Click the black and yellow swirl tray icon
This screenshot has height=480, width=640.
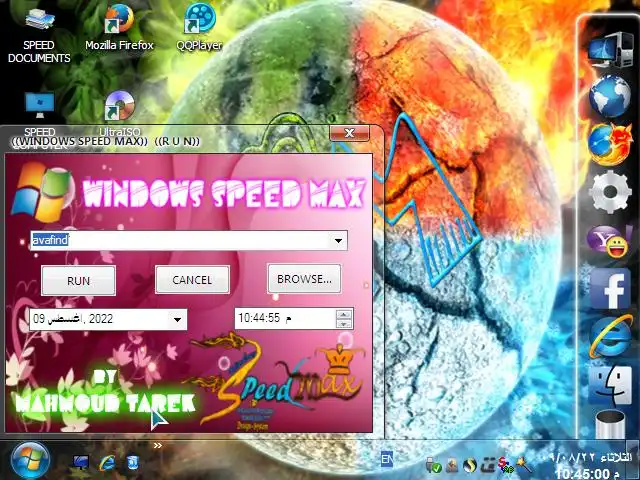pyautogui.click(x=471, y=464)
